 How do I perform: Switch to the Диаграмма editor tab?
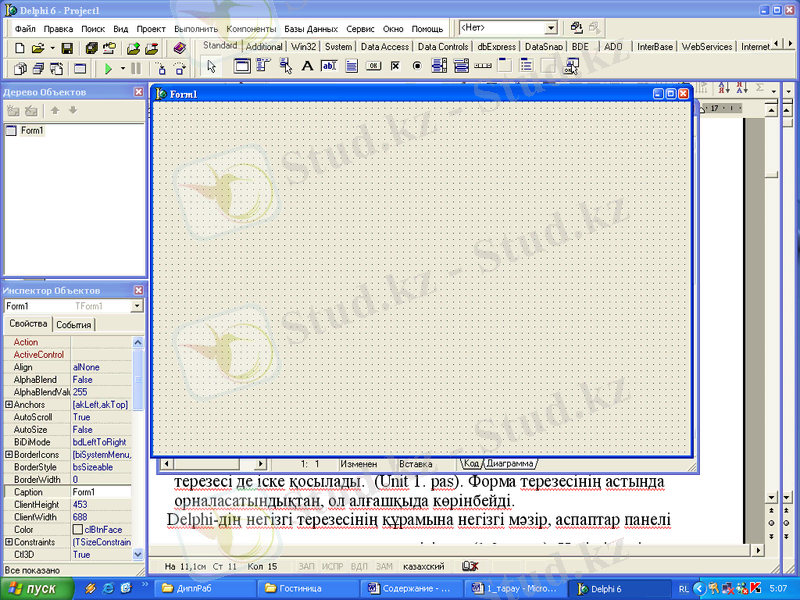pos(509,463)
